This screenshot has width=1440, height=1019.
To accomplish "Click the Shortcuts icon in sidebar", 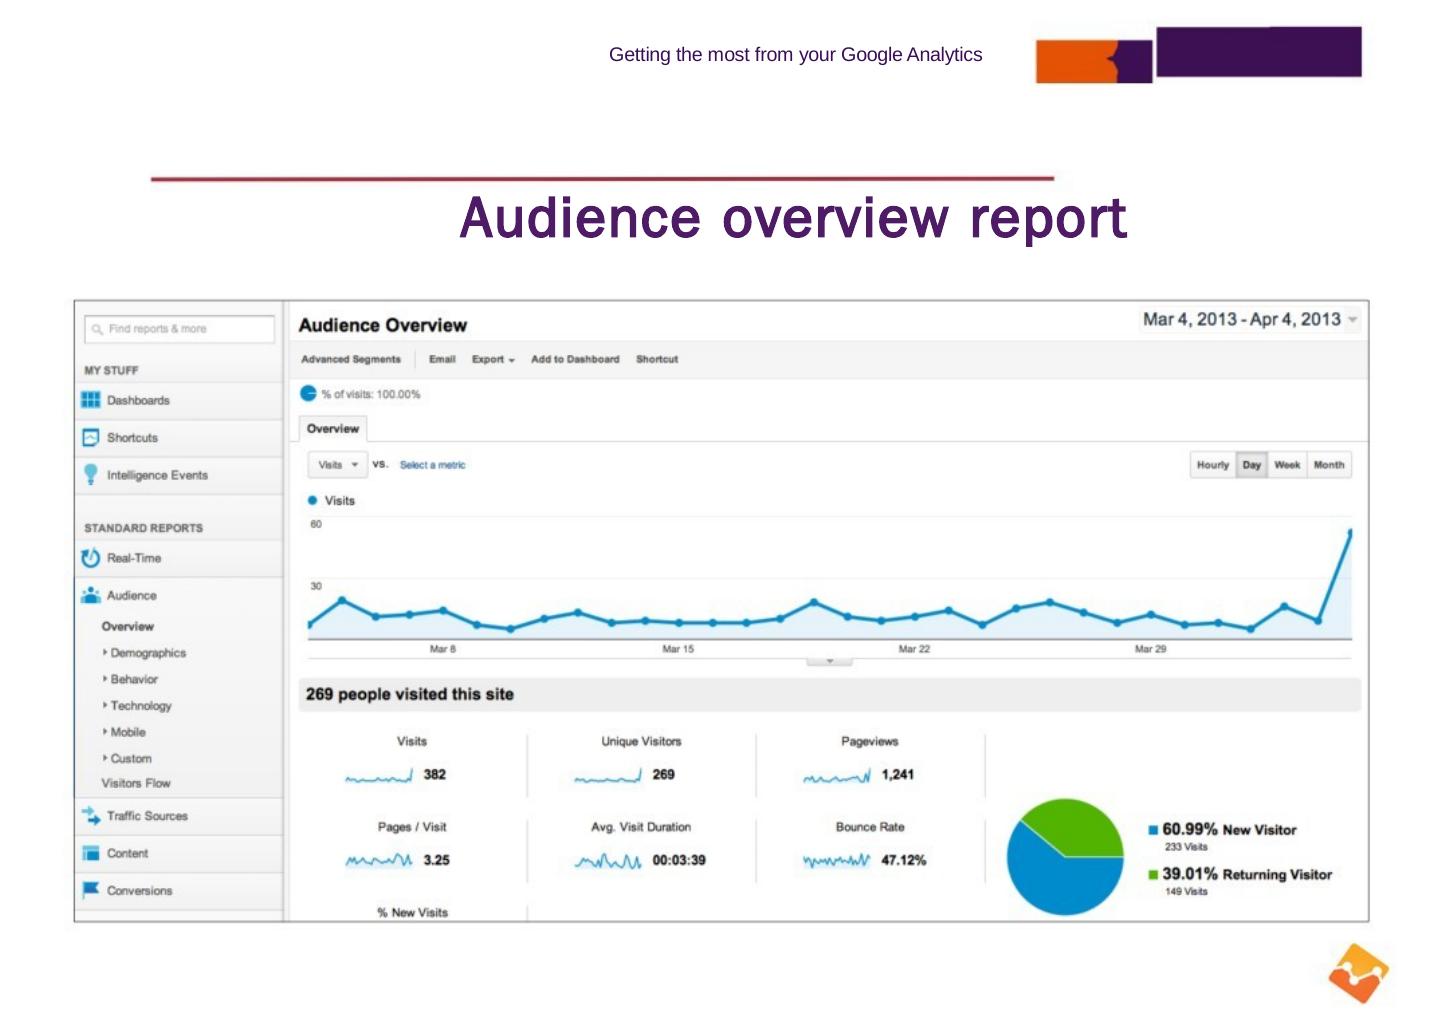I will click(x=90, y=438).
